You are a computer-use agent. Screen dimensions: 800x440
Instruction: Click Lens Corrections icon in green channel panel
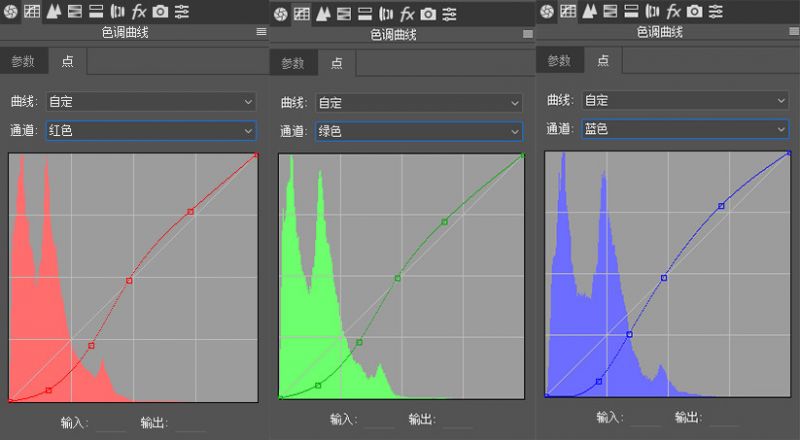click(x=386, y=13)
